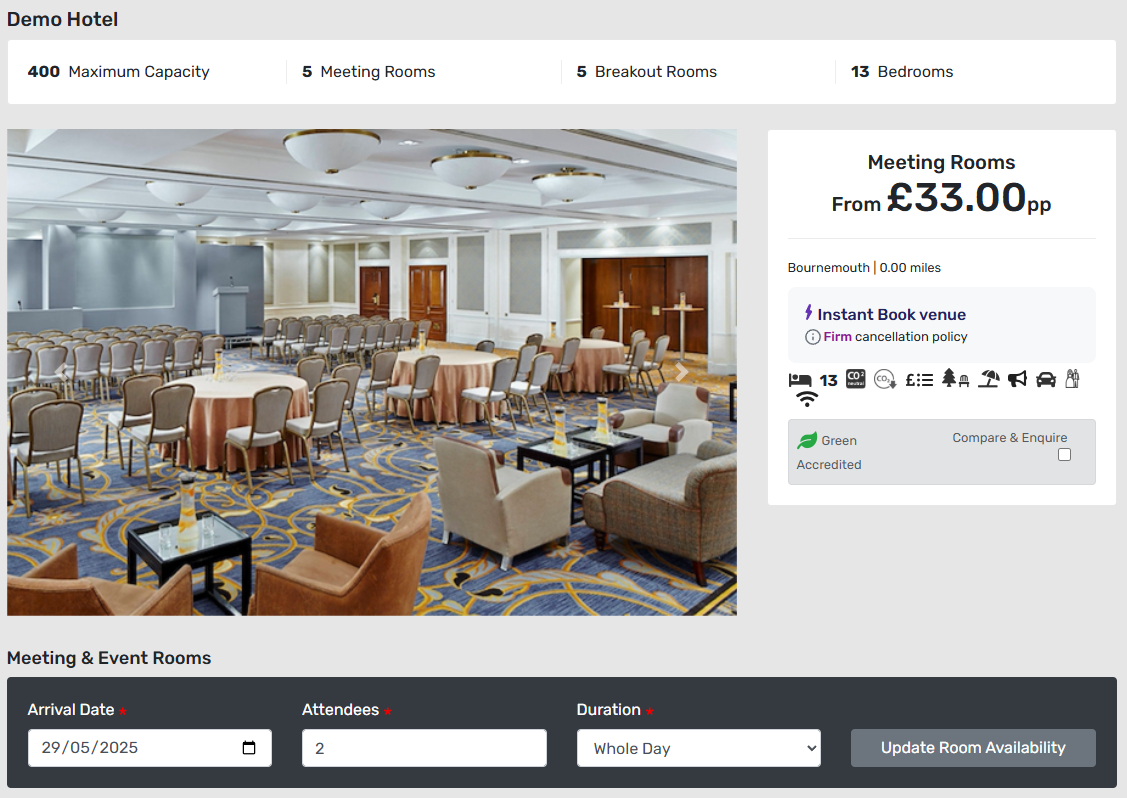Click the cancellation policy info icon
The image size is (1127, 798).
[812, 337]
